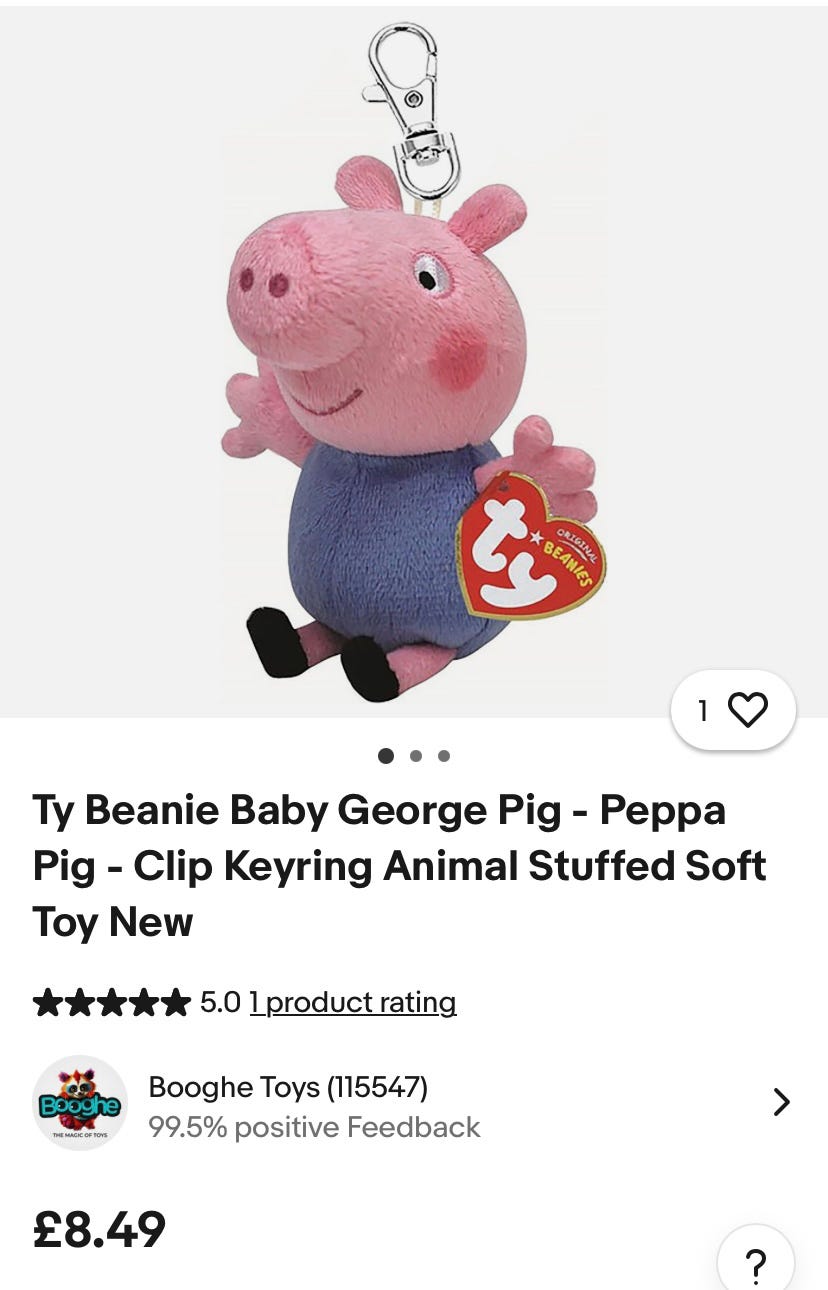Open the "1 product rating" link

[353, 1002]
